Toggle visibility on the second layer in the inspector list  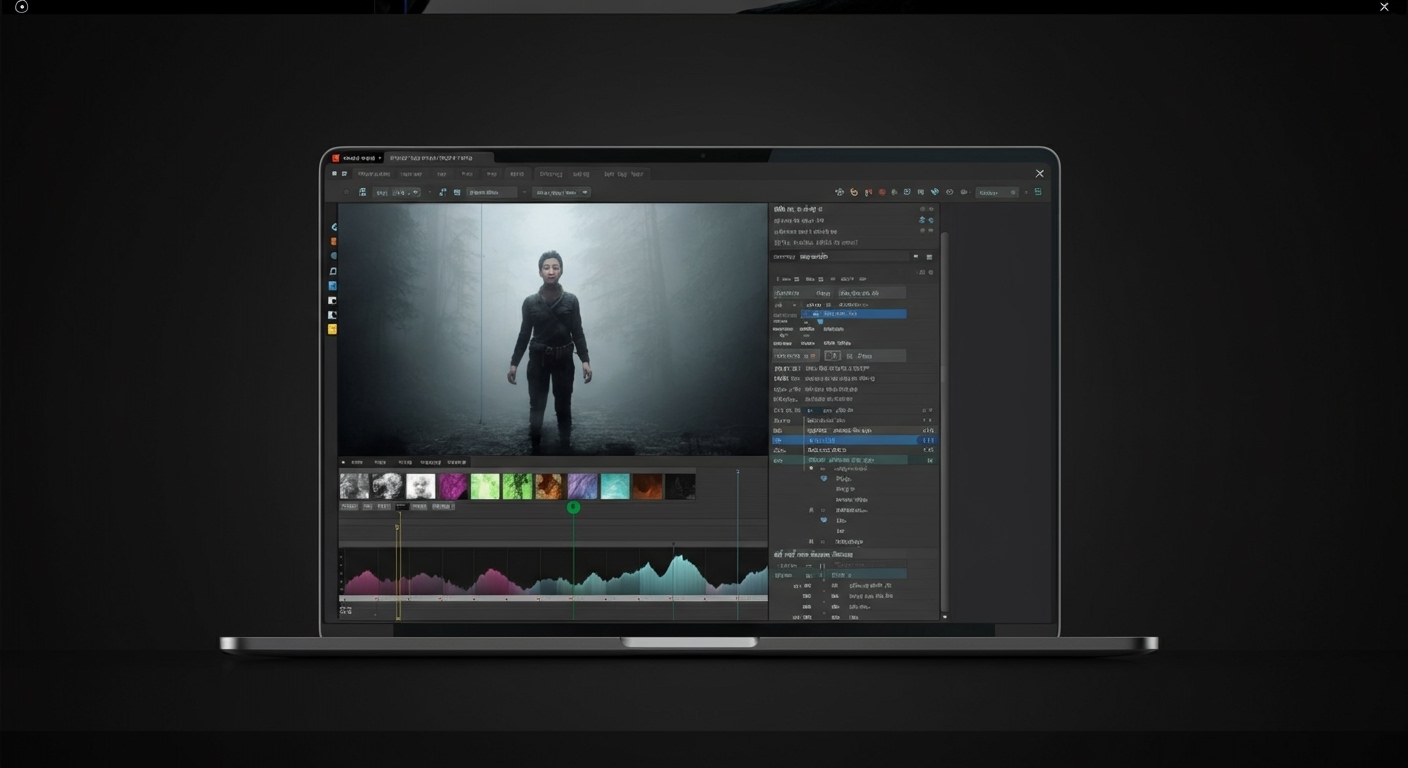(x=930, y=220)
